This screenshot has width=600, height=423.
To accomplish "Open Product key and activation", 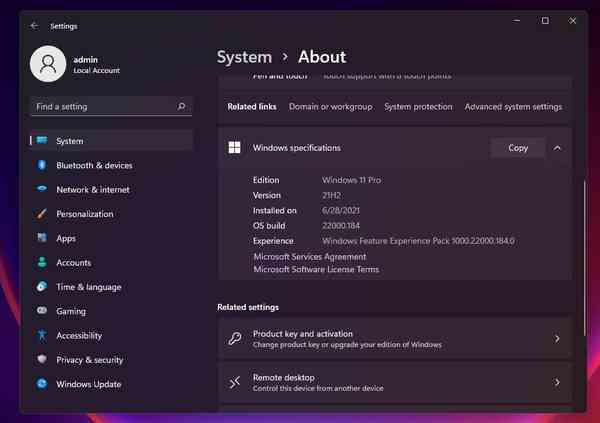I will [394, 339].
